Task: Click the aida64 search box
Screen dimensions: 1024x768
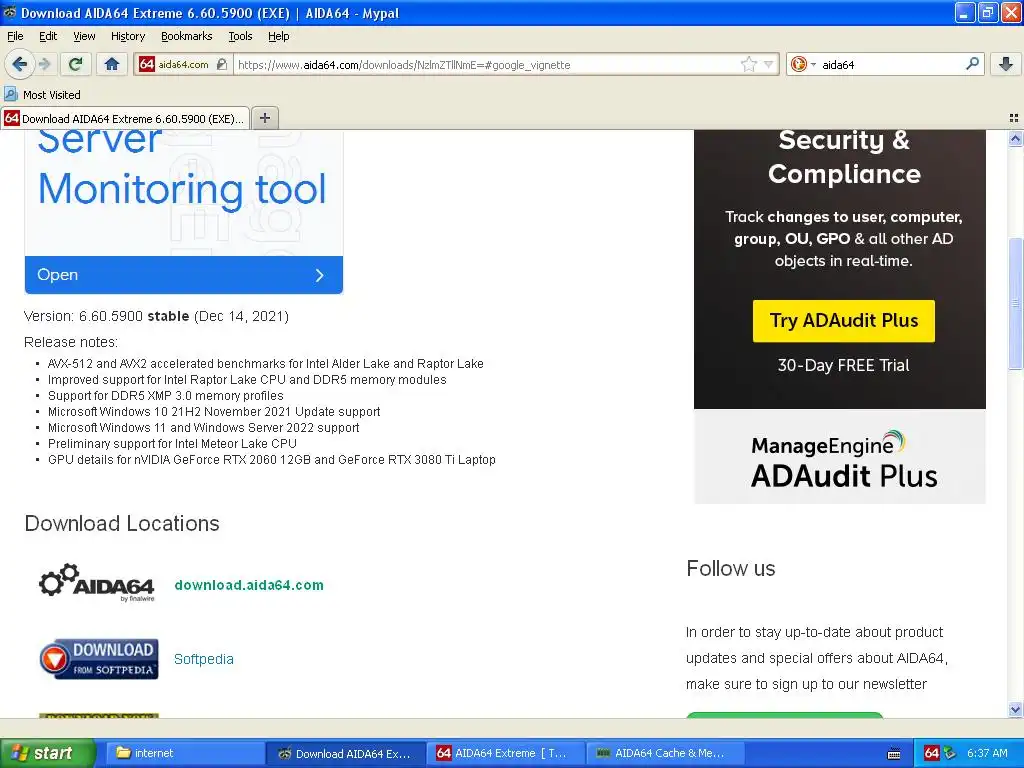Action: point(891,65)
